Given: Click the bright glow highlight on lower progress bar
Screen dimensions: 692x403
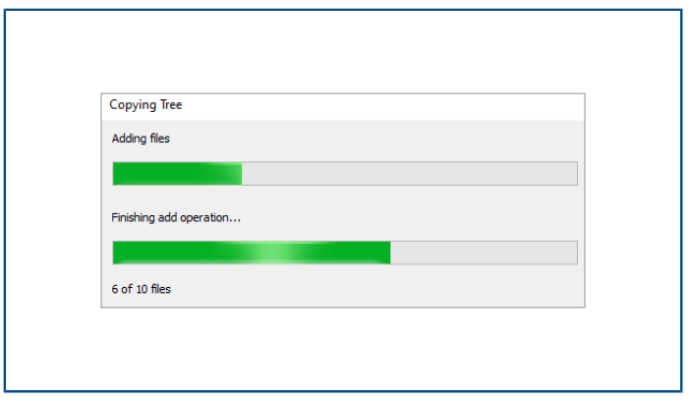Looking at the screenshot, I should tap(271, 252).
